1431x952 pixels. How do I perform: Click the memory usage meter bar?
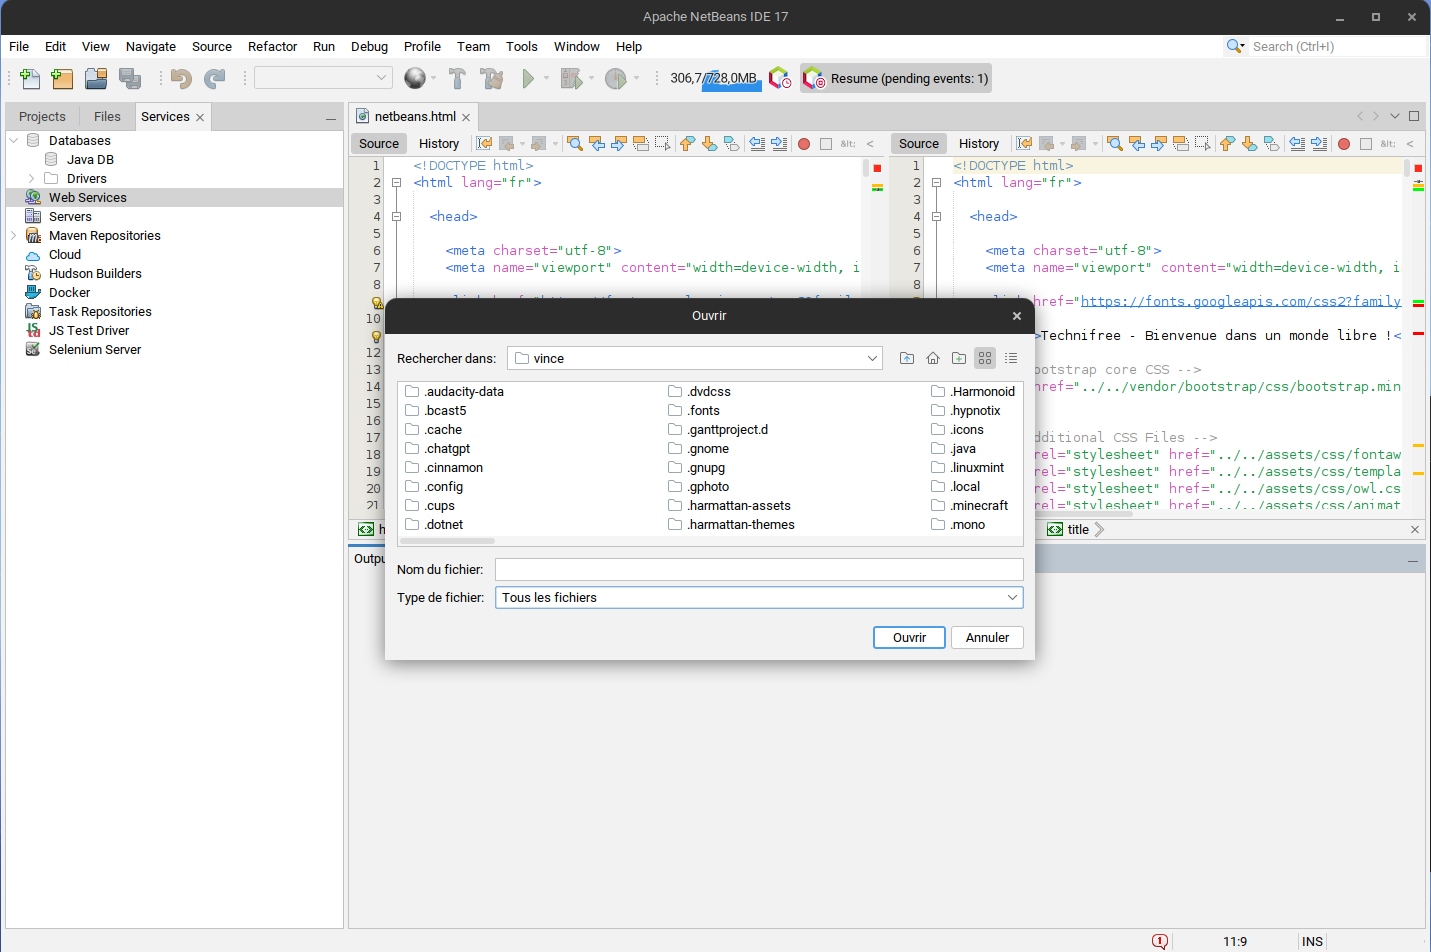[714, 78]
